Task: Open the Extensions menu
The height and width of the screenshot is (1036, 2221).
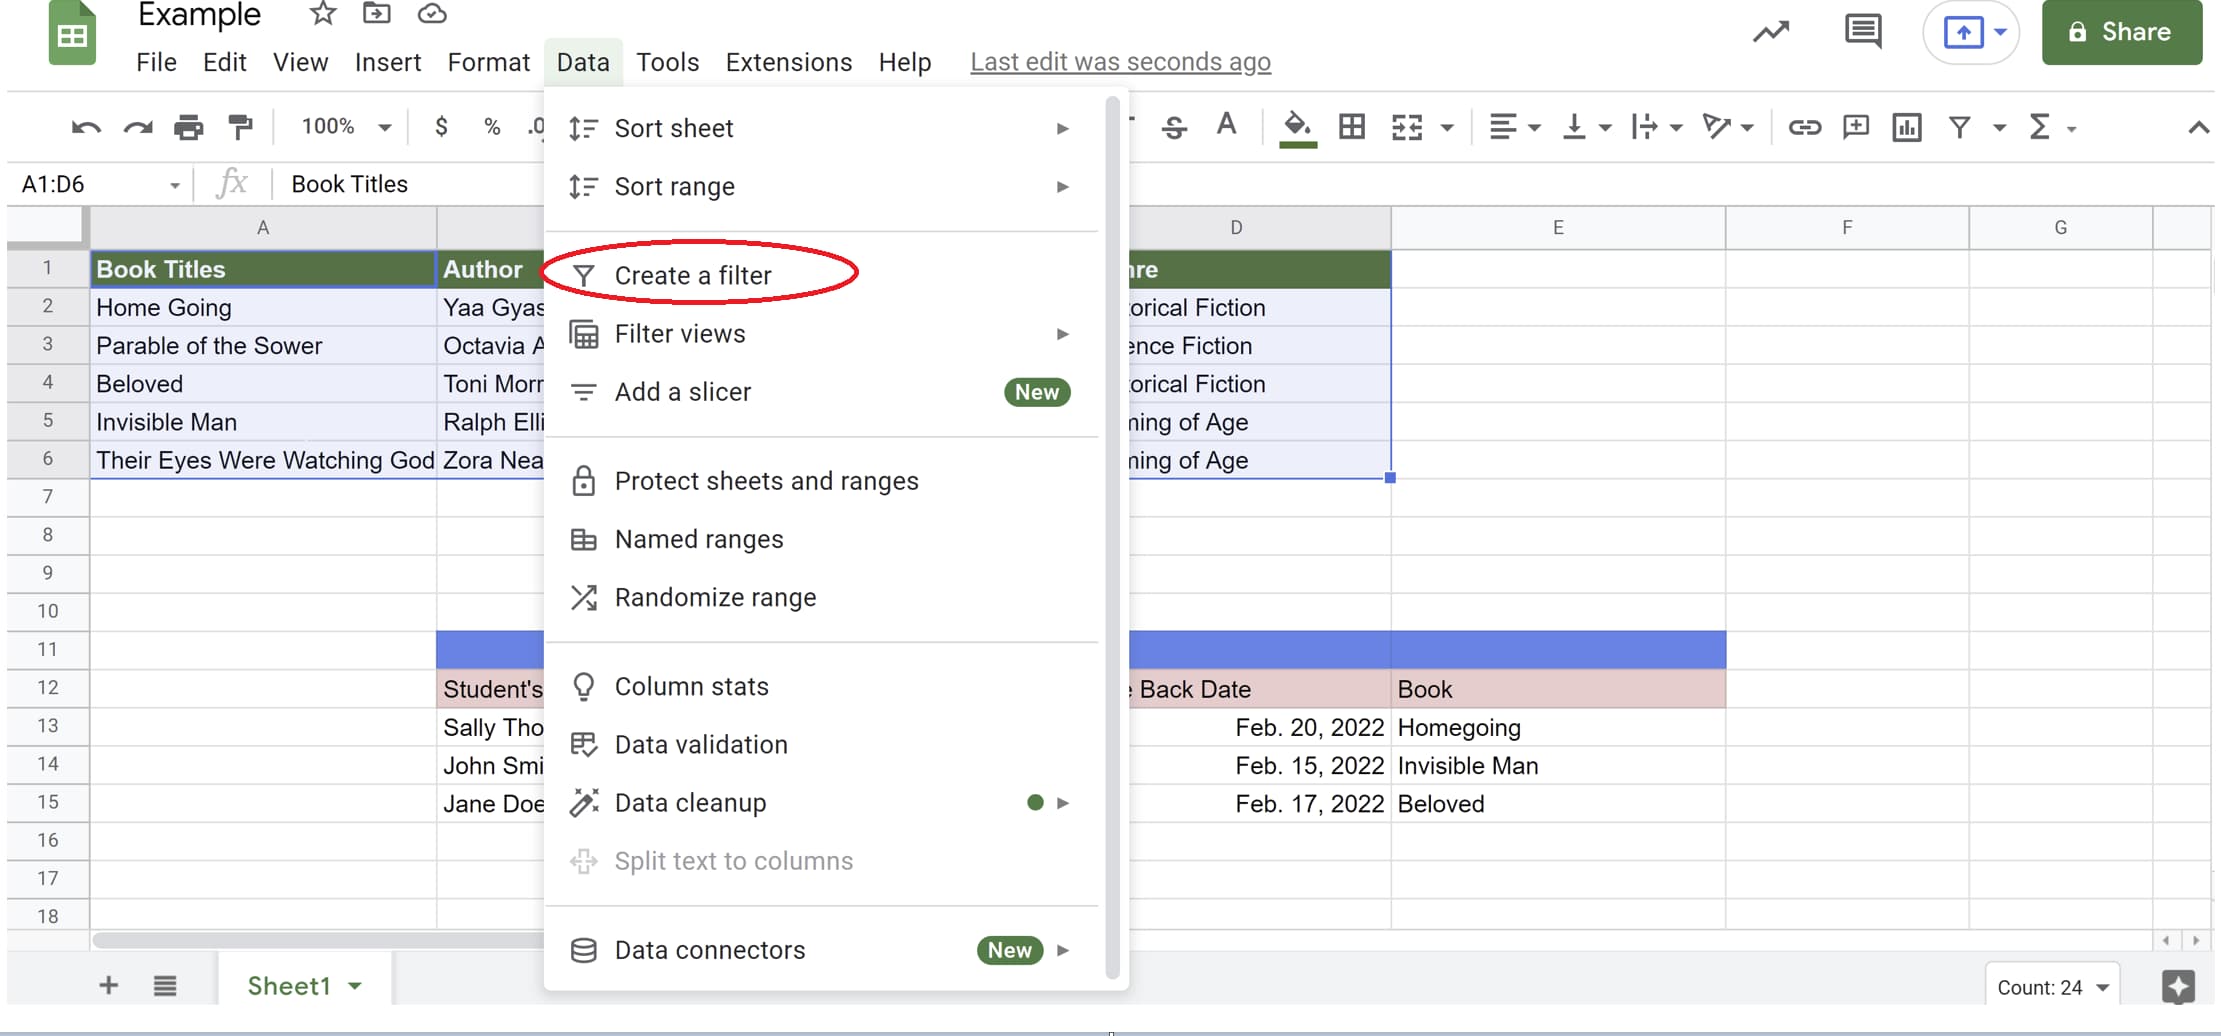Action: (788, 62)
